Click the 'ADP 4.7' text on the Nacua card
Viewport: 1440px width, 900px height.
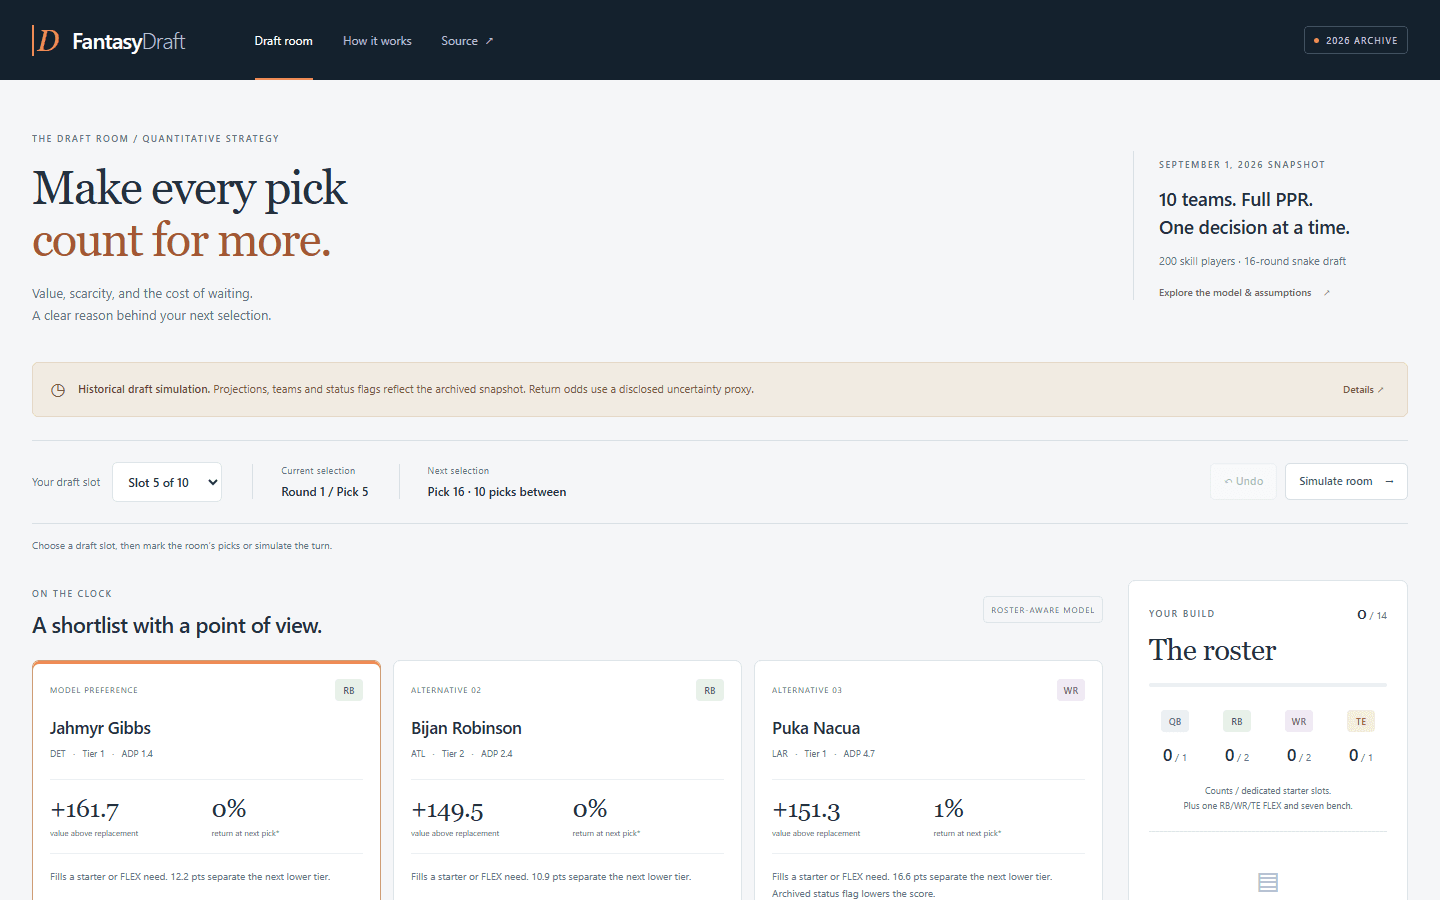[x=859, y=754]
